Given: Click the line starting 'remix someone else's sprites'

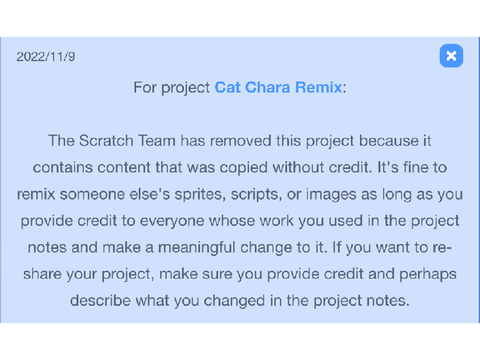Looking at the screenshot, I should (240, 194).
